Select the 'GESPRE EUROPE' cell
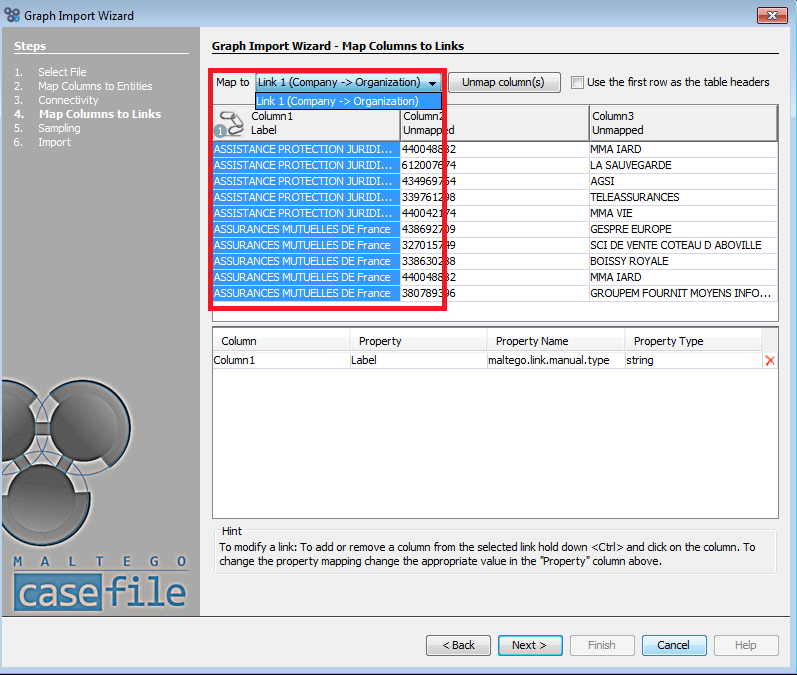 coord(683,229)
